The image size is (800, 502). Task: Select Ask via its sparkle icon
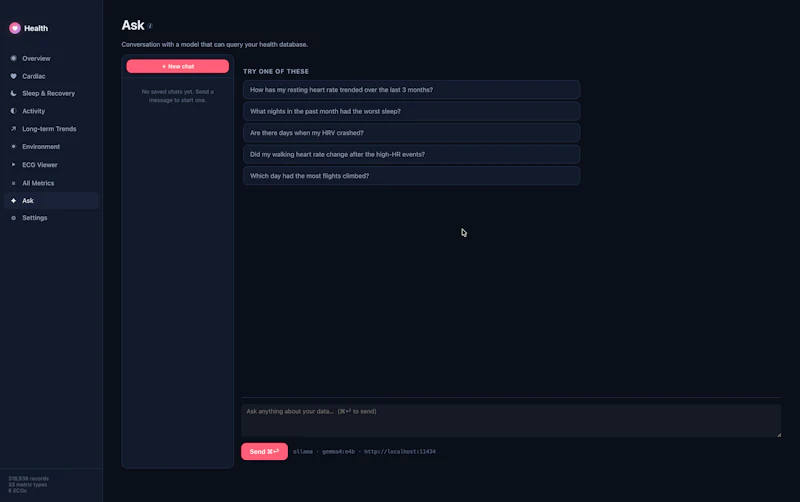pos(13,200)
